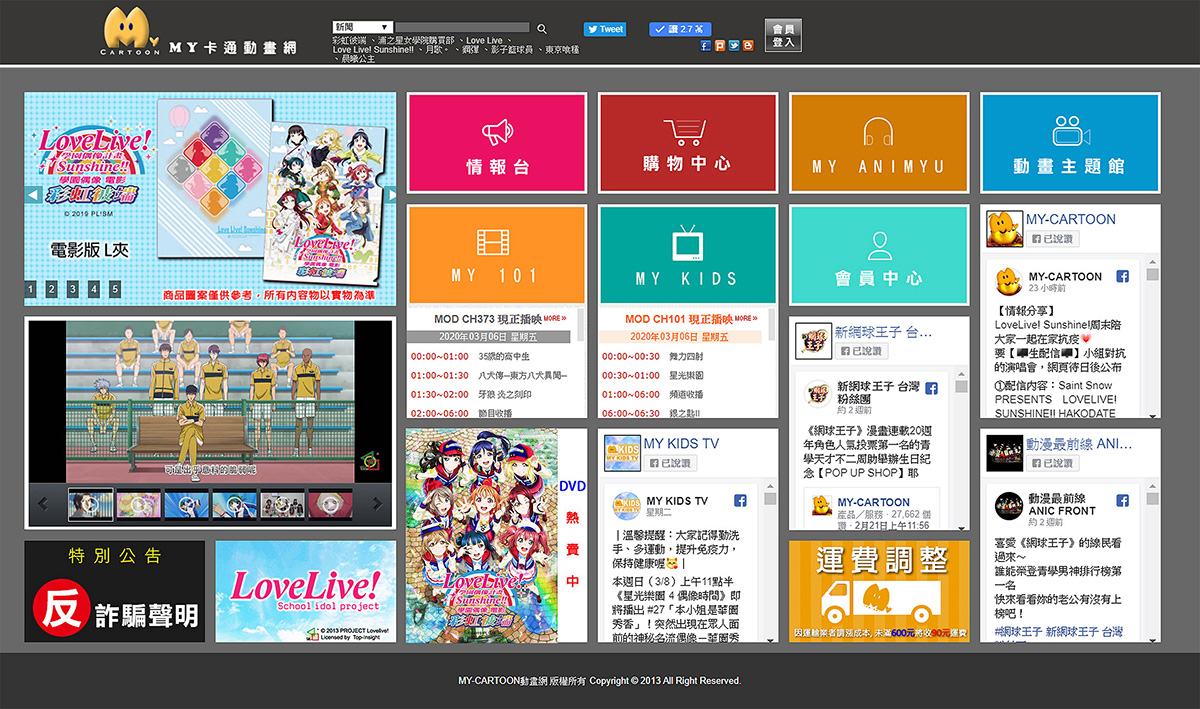Viewport: 1200px width, 709px height.
Task: Open the MY ANIMYU headphones tile
Action: pyautogui.click(x=879, y=144)
